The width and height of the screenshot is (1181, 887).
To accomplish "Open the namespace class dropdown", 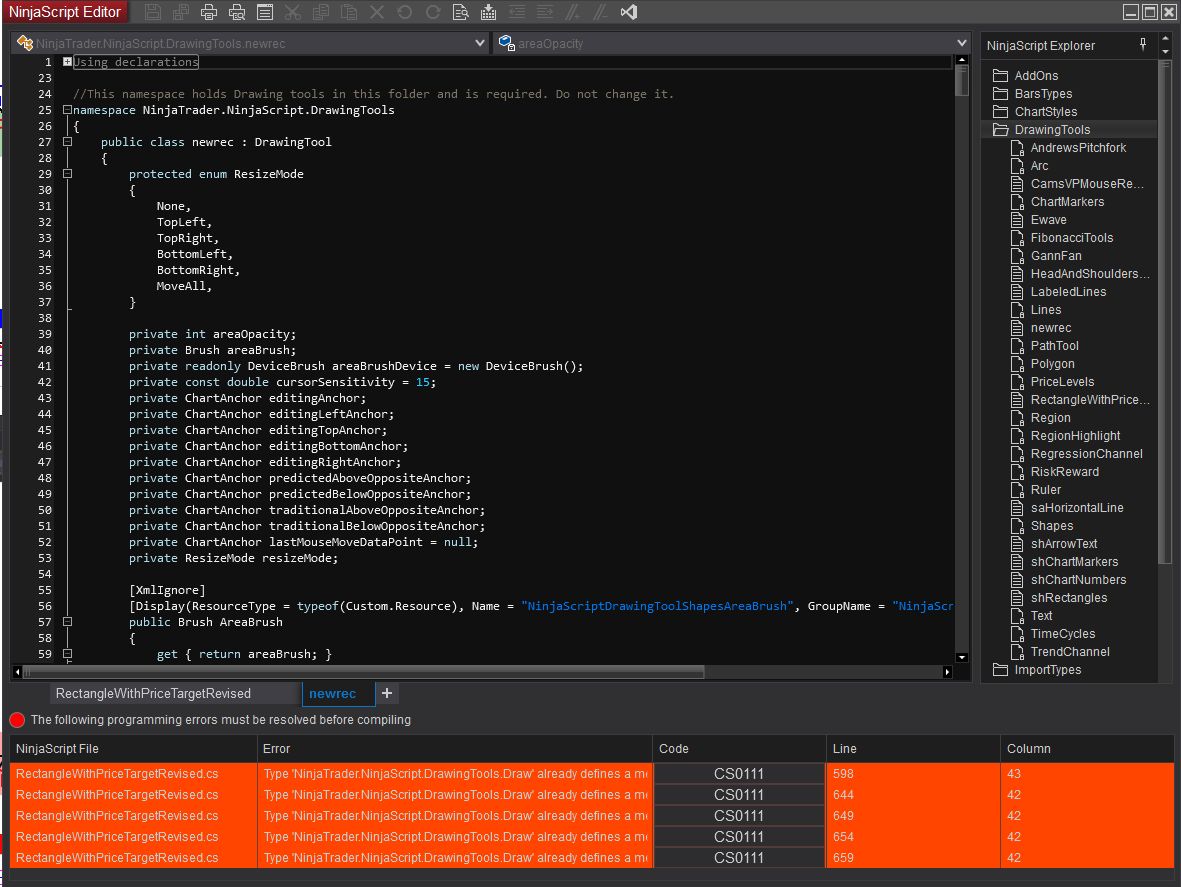I will point(480,43).
